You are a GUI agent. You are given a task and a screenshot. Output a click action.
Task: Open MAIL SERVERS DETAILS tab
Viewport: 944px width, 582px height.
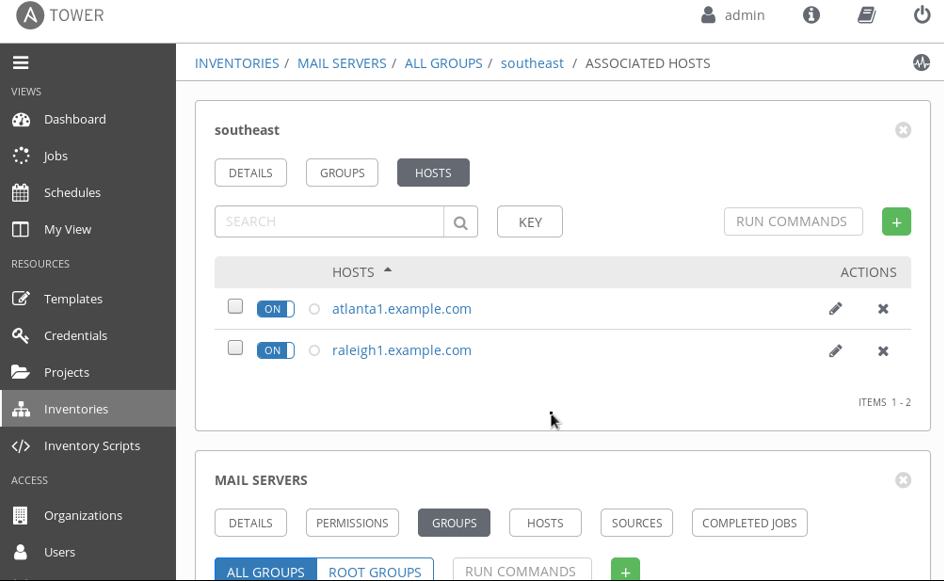[x=250, y=523]
